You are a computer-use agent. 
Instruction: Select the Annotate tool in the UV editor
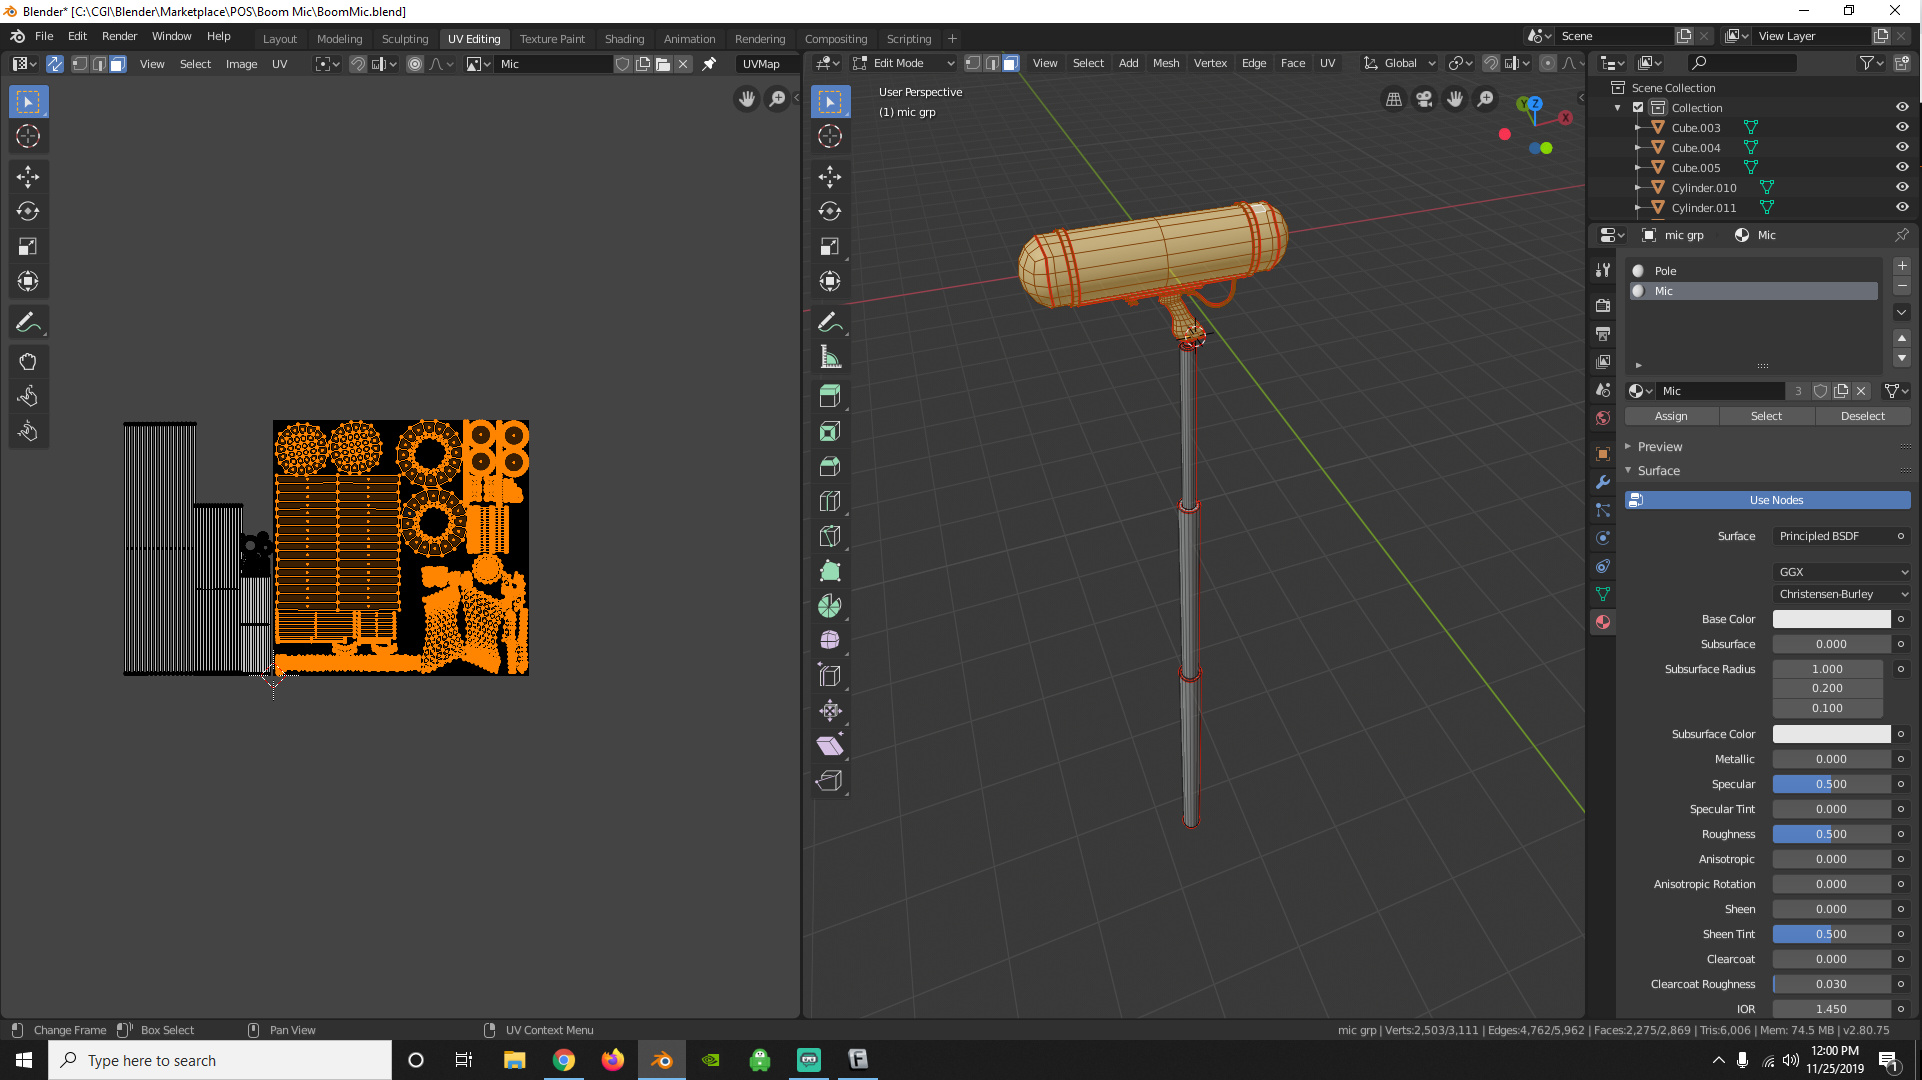tap(28, 322)
